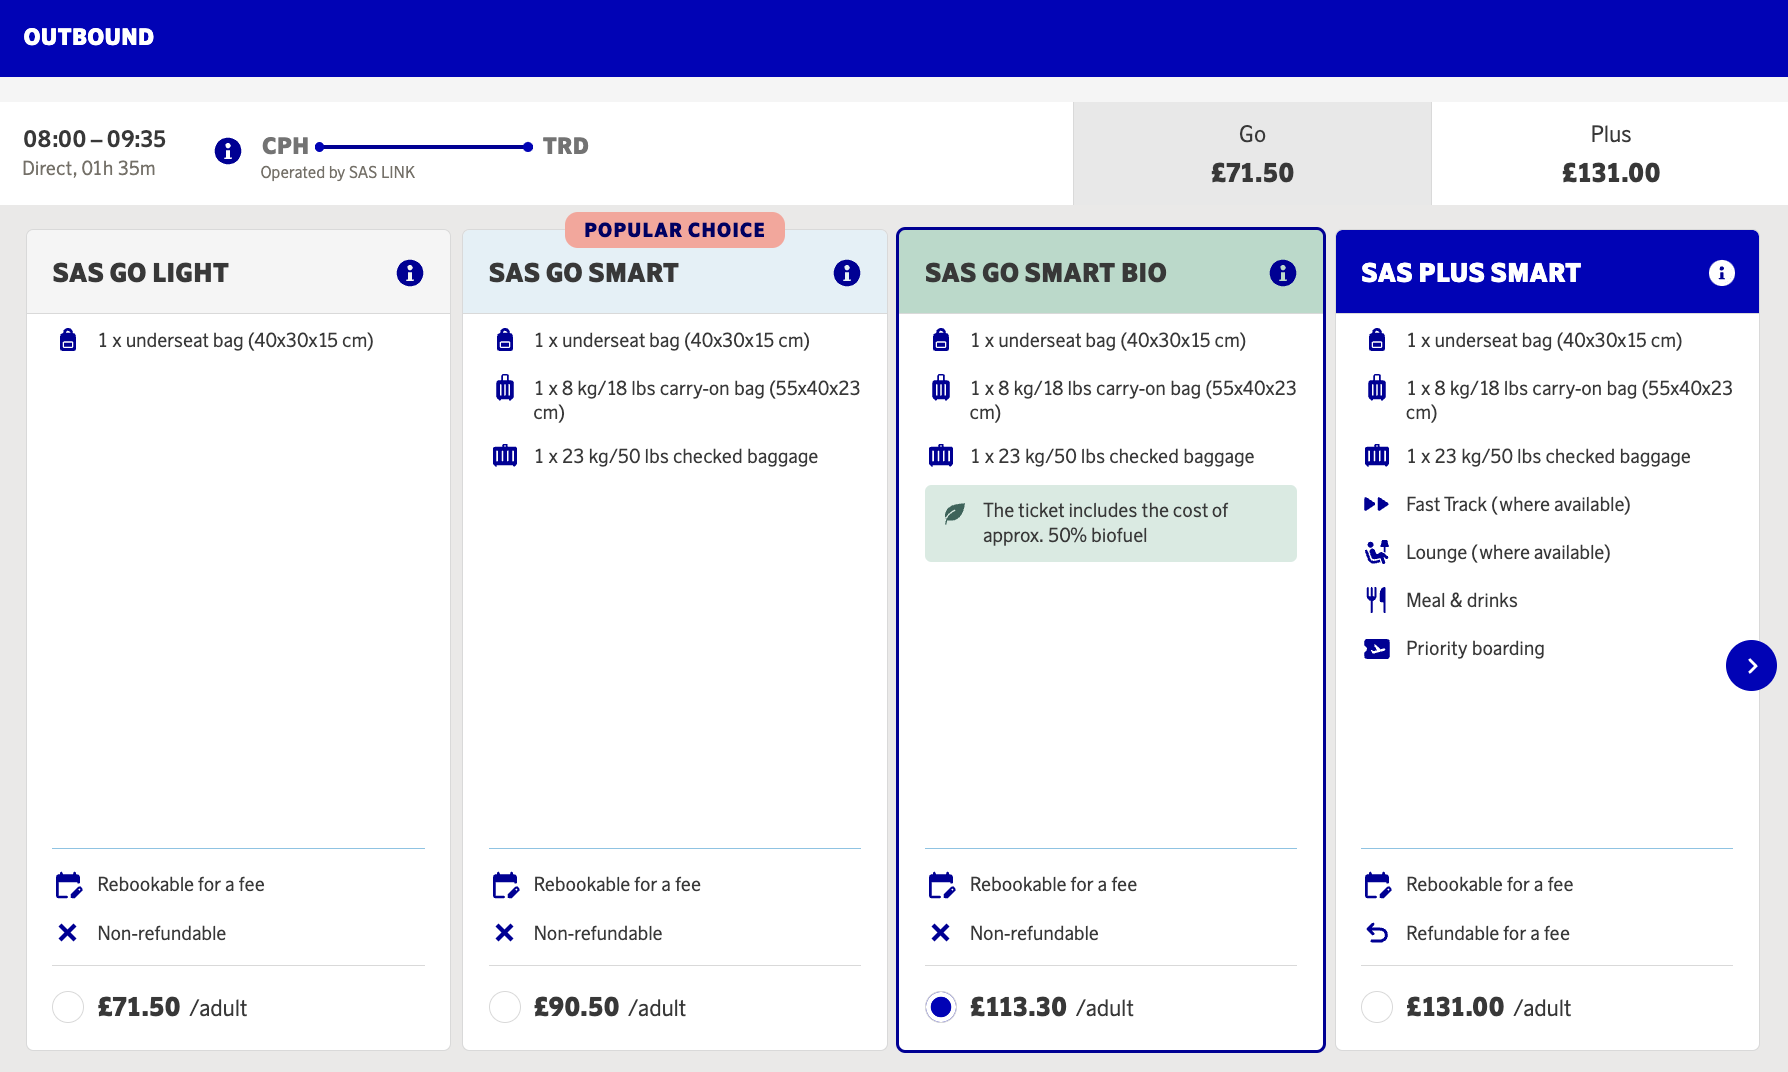Viewport: 1788px width, 1072px height.
Task: Click the rebookable calendar icon in SAS Go Light
Action: tap(68, 885)
